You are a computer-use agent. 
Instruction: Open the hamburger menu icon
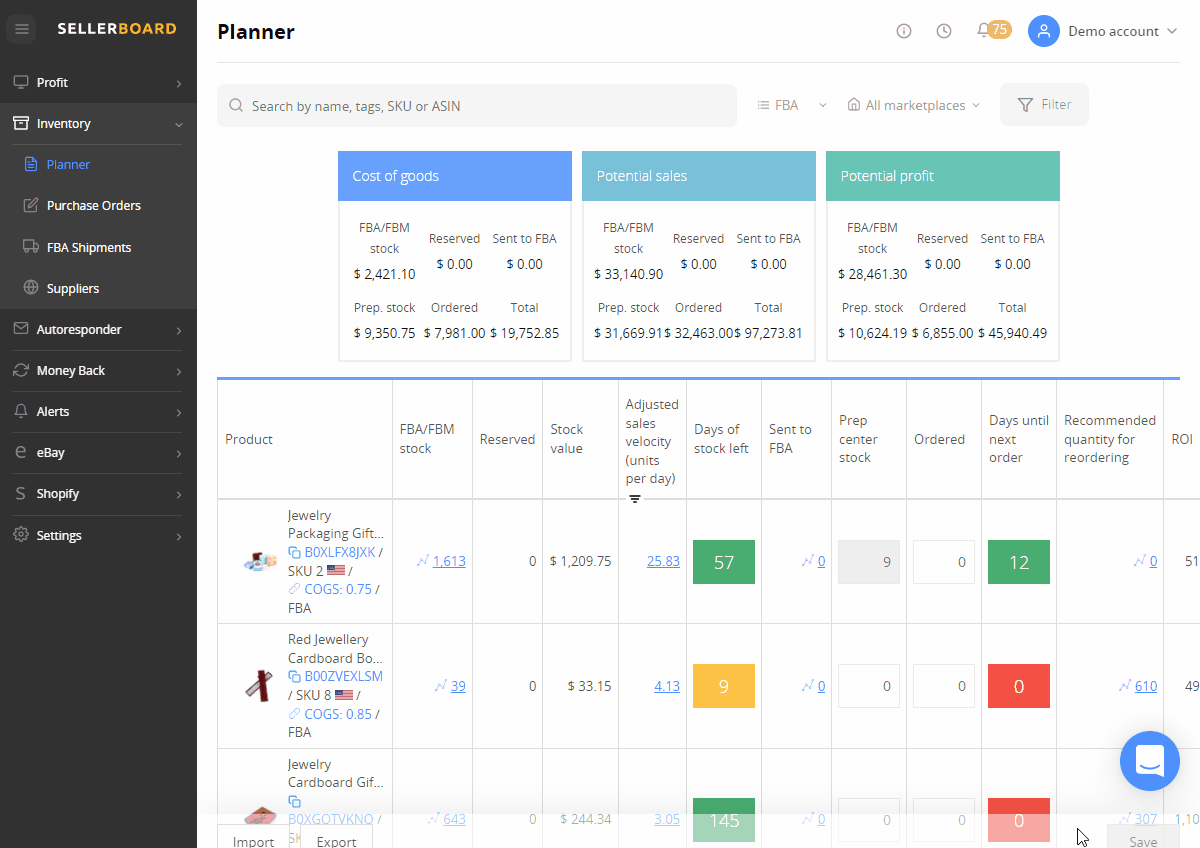[x=22, y=29]
